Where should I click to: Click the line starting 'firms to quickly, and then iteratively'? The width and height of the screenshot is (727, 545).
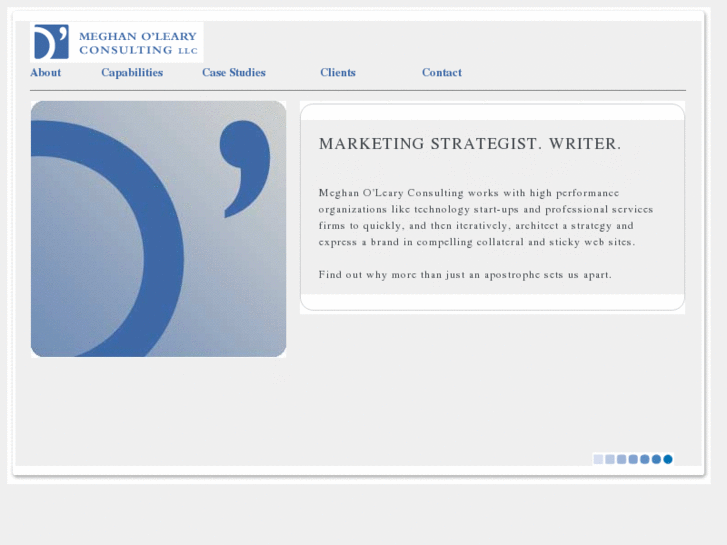pos(476,226)
